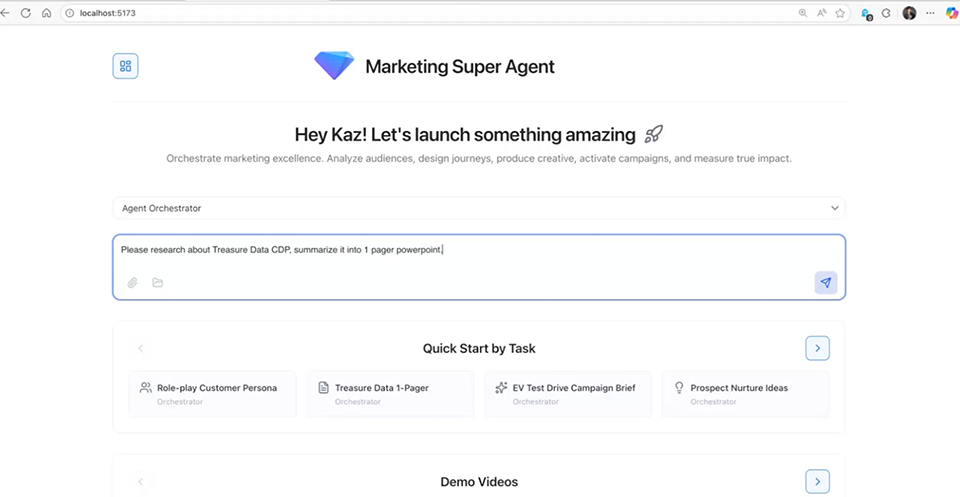
Task: Click the grid menu icon beside the logo
Action: (x=125, y=66)
